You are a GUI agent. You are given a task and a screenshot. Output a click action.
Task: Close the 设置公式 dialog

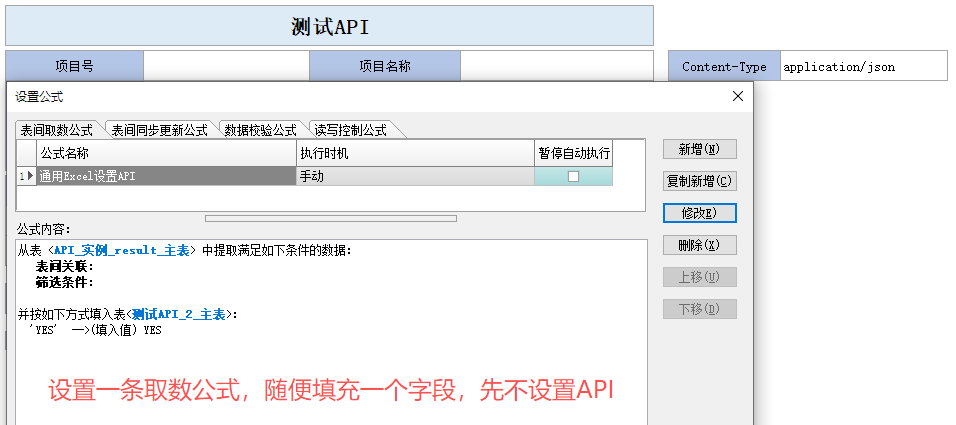738,96
